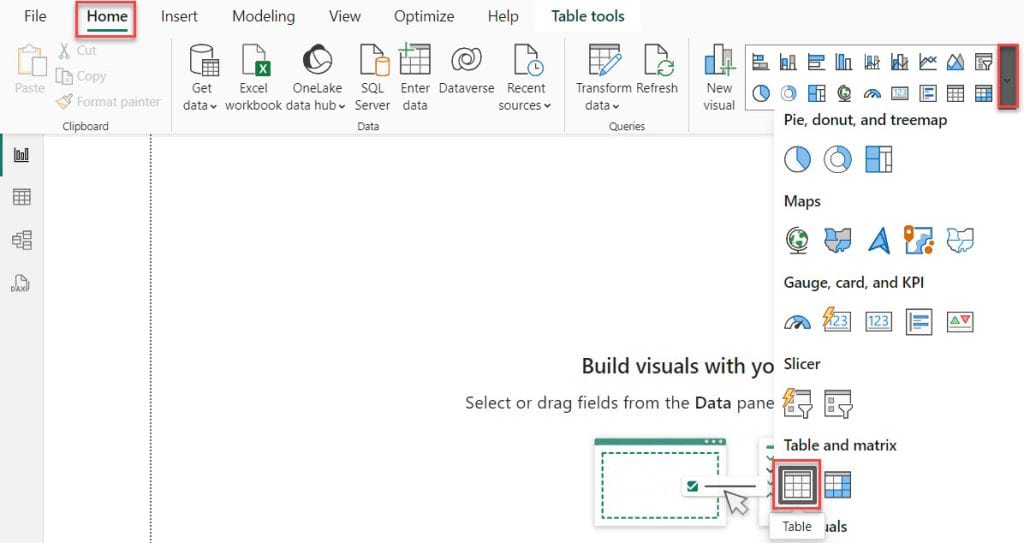The height and width of the screenshot is (543, 1024).
Task: Click the Format painter button
Action: (108, 101)
